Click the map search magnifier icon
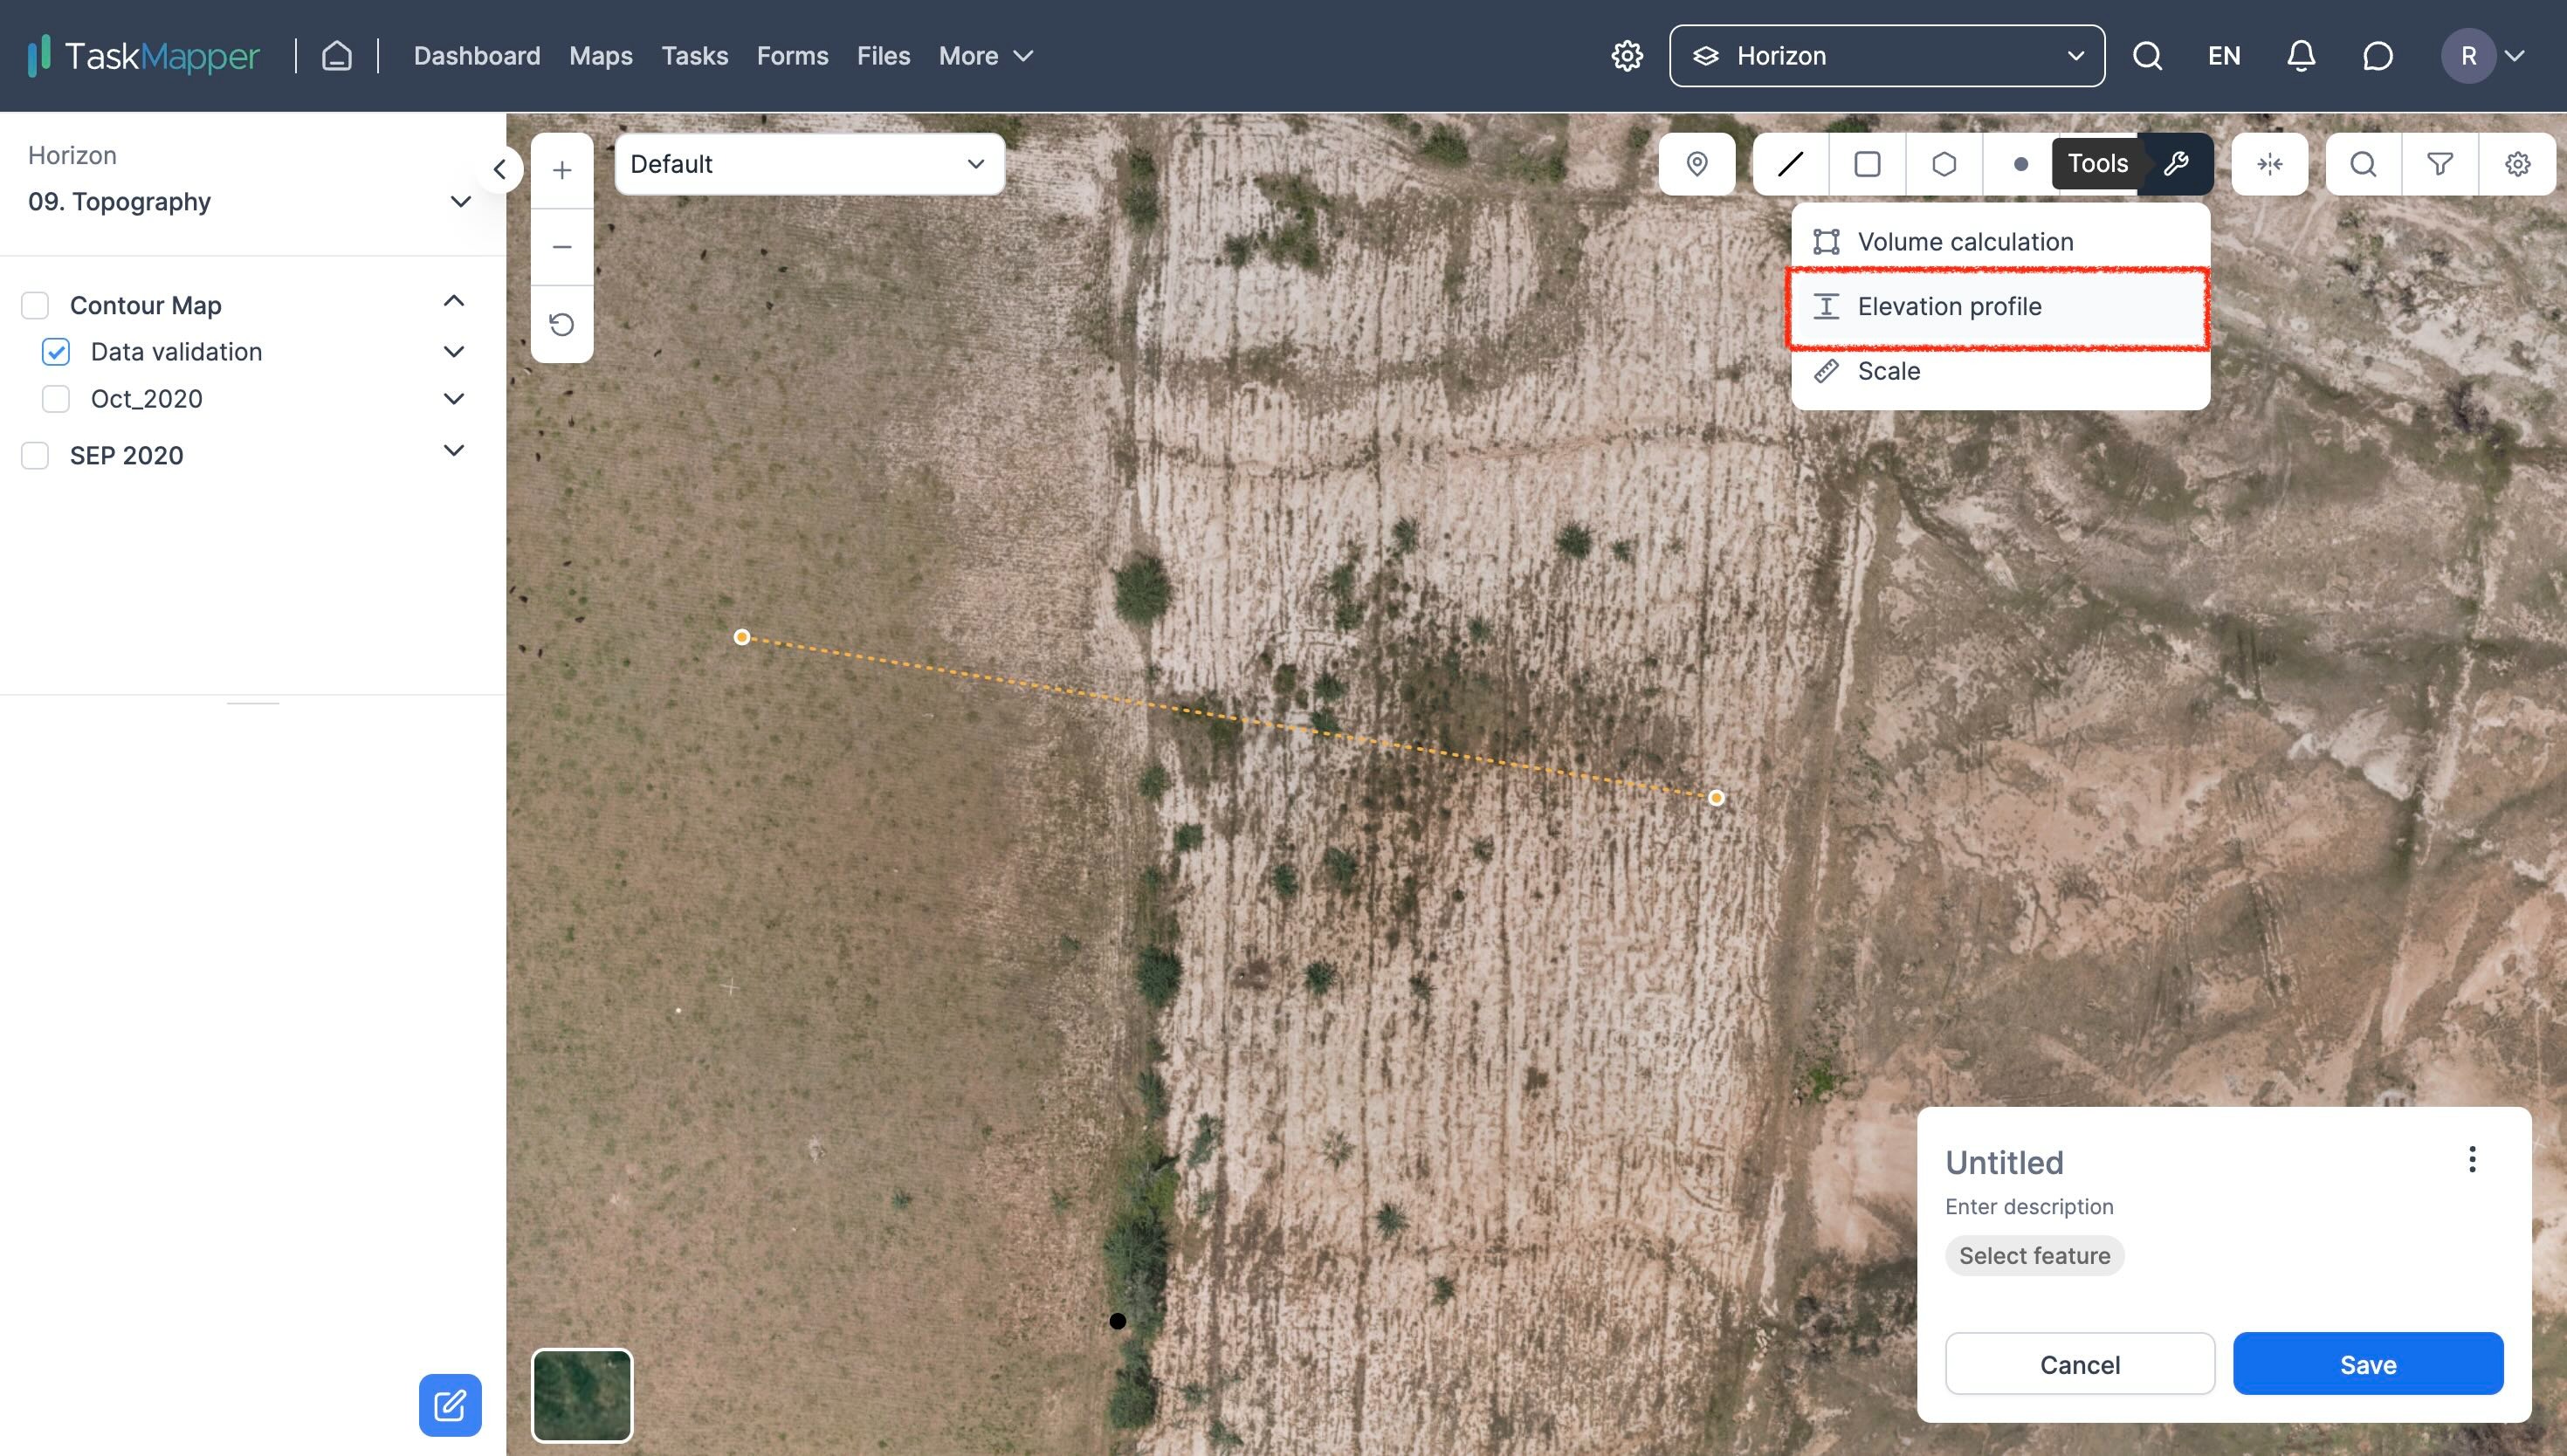2567x1456 pixels. (x=2363, y=164)
